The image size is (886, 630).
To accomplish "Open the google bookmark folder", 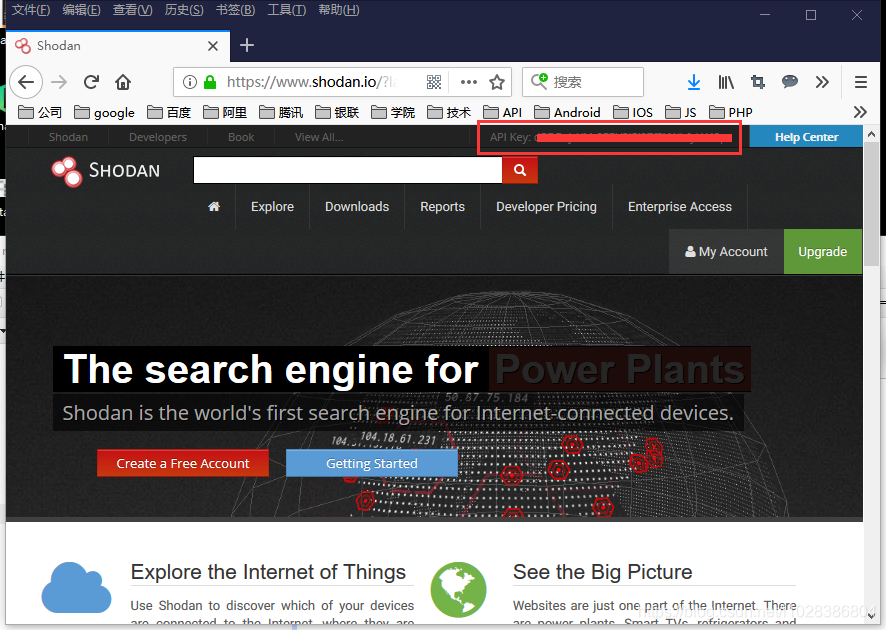I will pyautogui.click(x=105, y=112).
